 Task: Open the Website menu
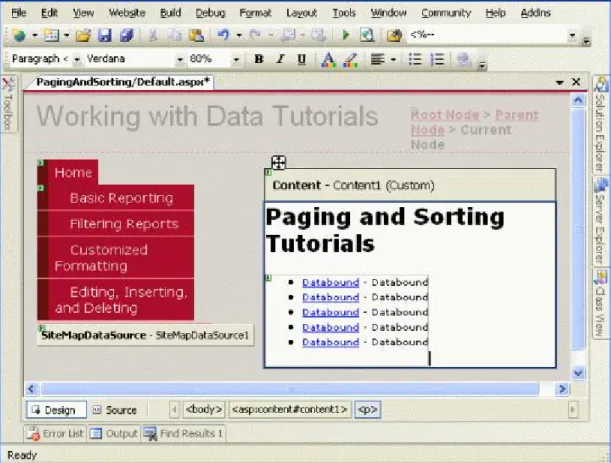pyautogui.click(x=127, y=13)
